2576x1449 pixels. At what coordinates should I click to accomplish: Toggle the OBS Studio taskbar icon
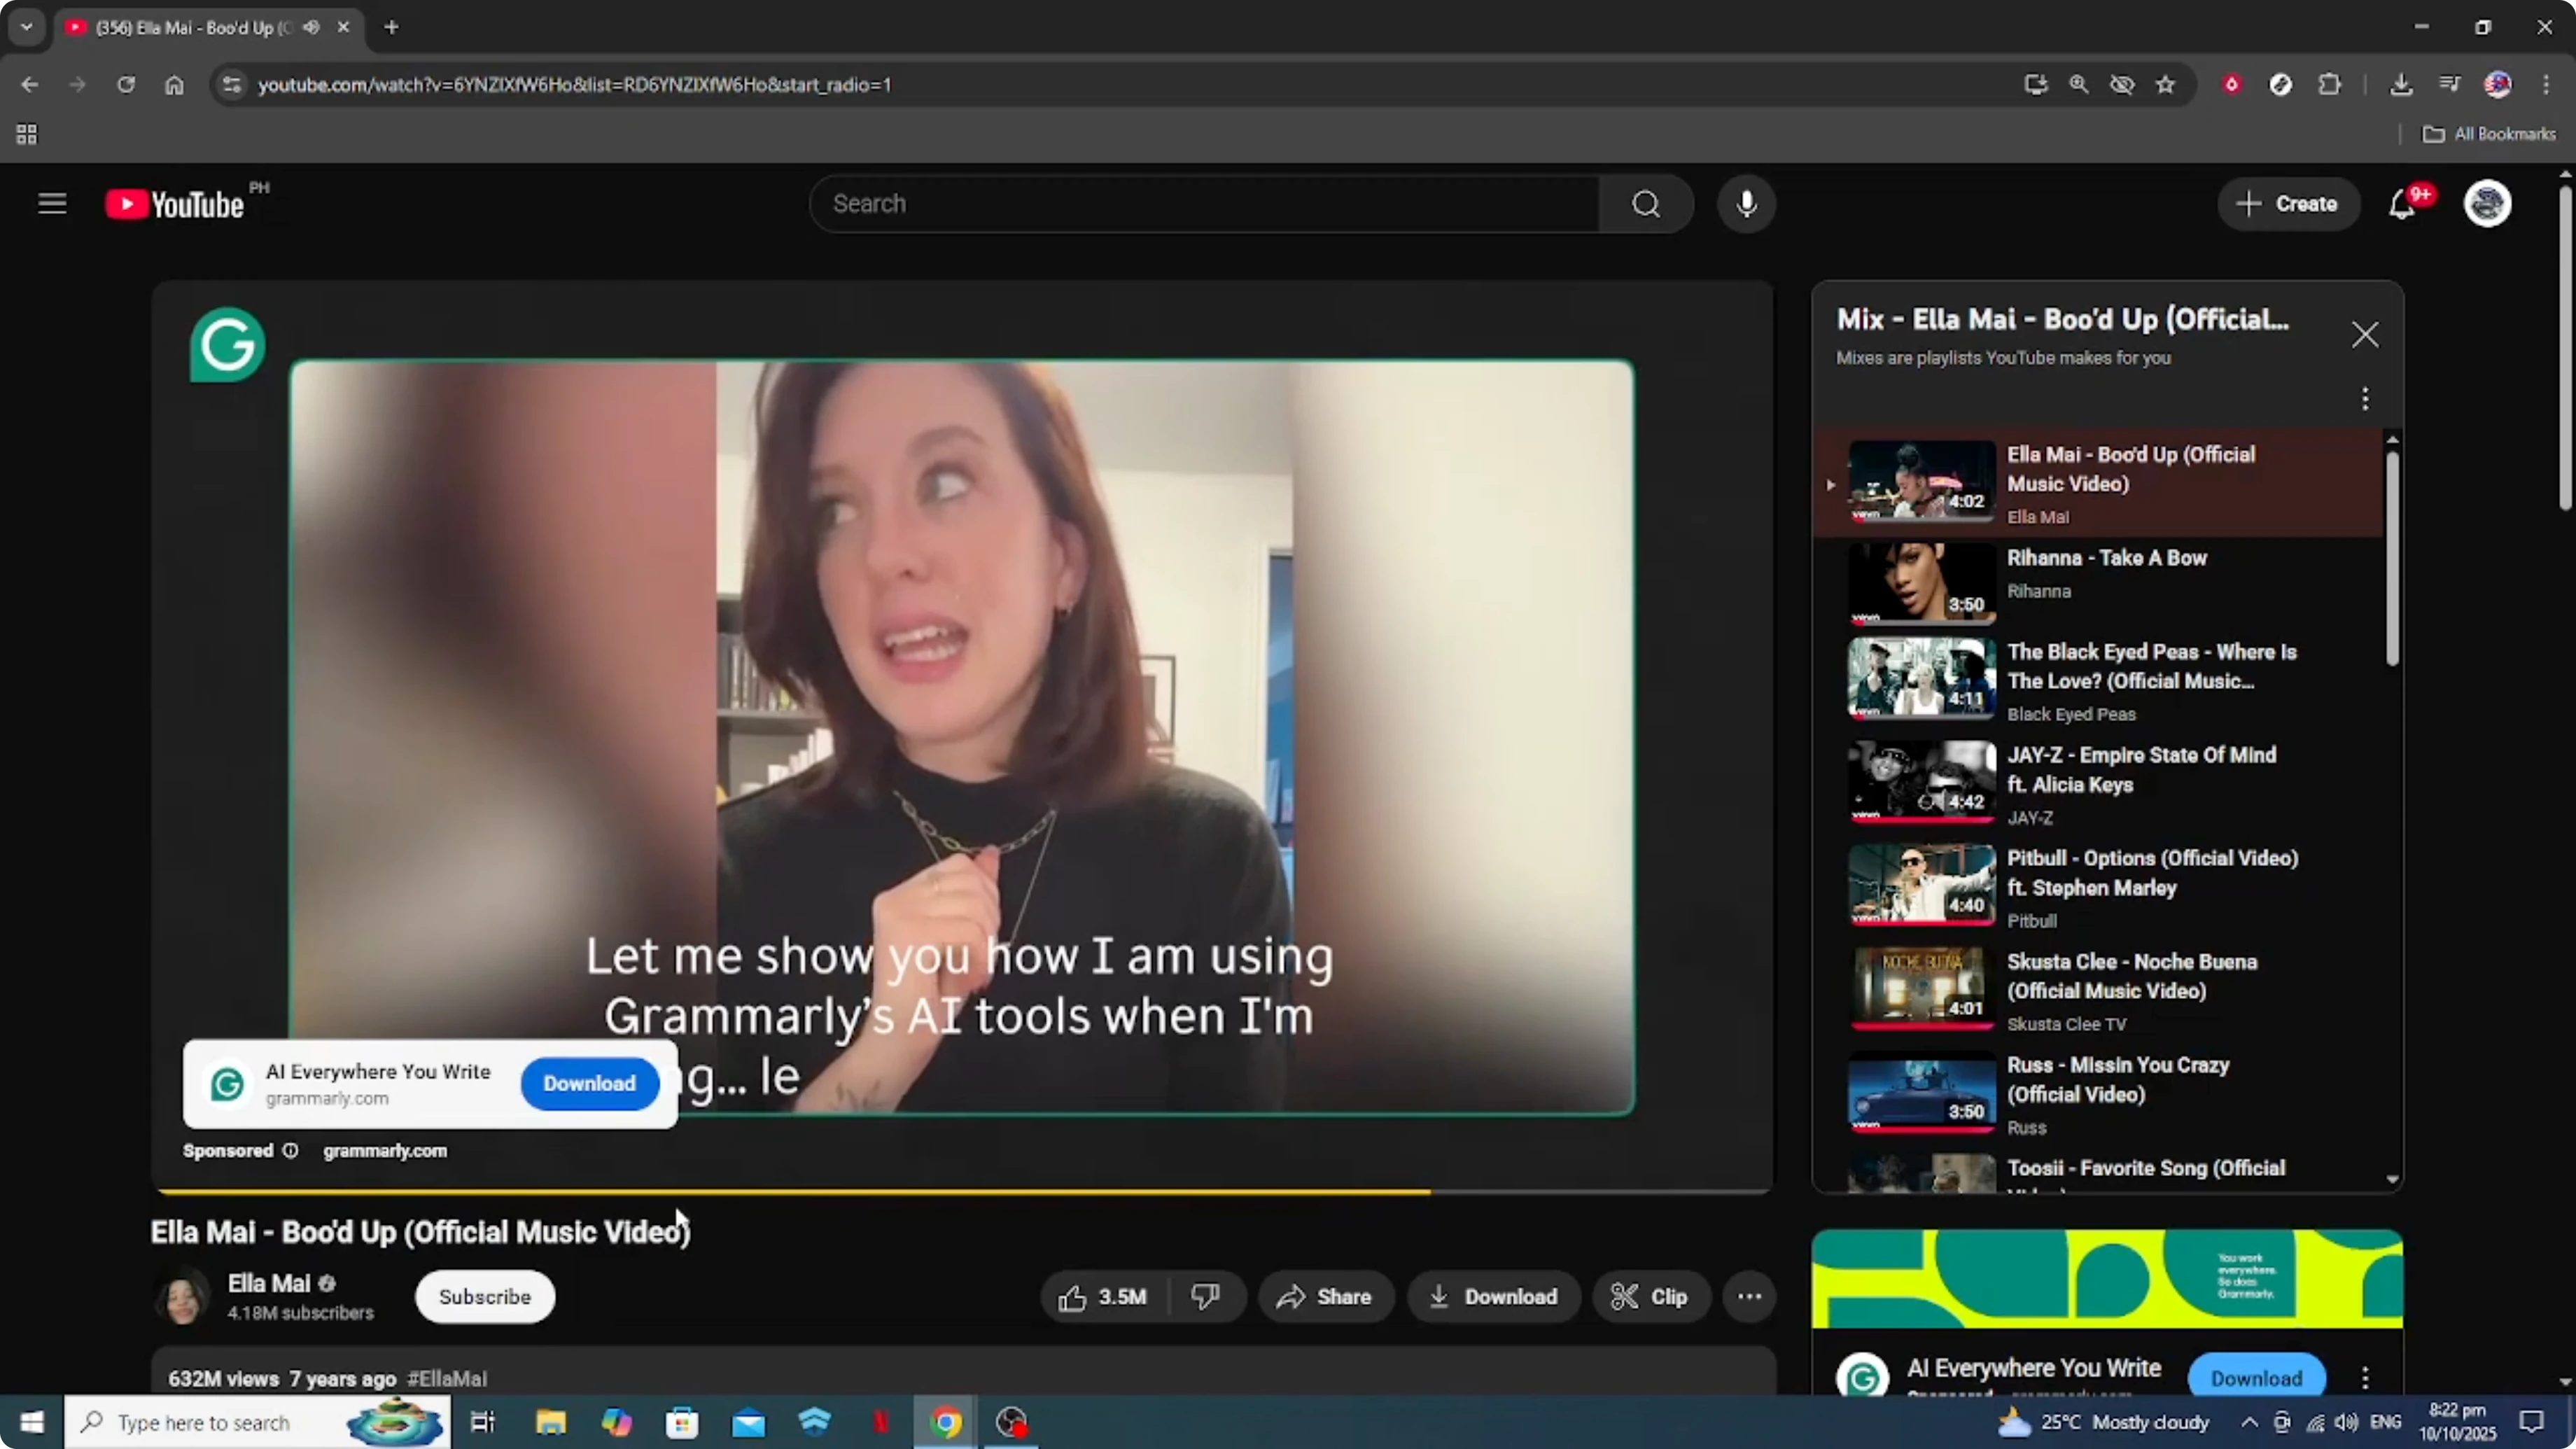pyautogui.click(x=1012, y=1422)
